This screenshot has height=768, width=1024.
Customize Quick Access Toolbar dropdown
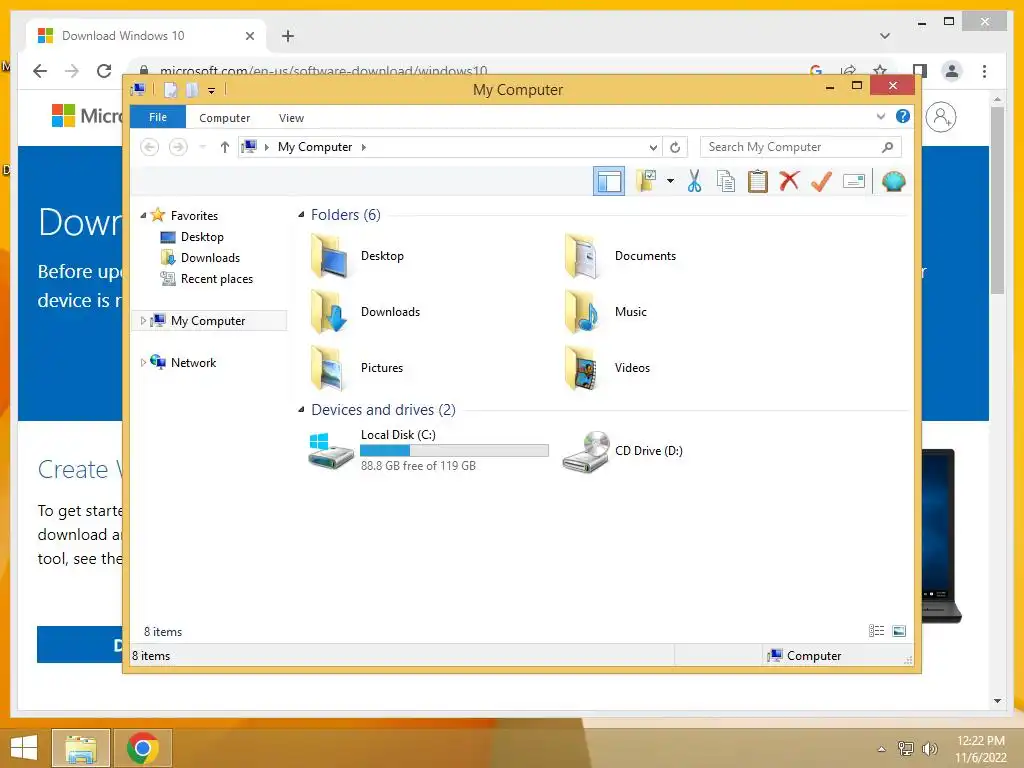[212, 90]
